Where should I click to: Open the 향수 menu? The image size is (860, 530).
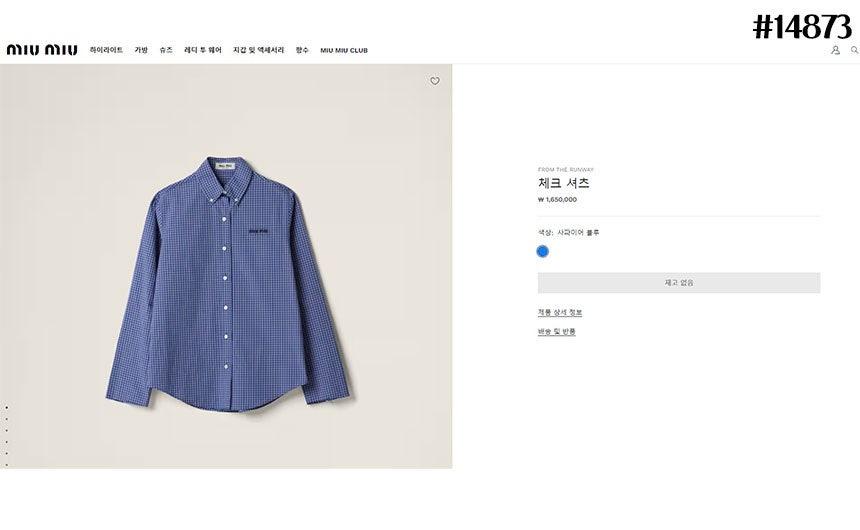(x=302, y=50)
